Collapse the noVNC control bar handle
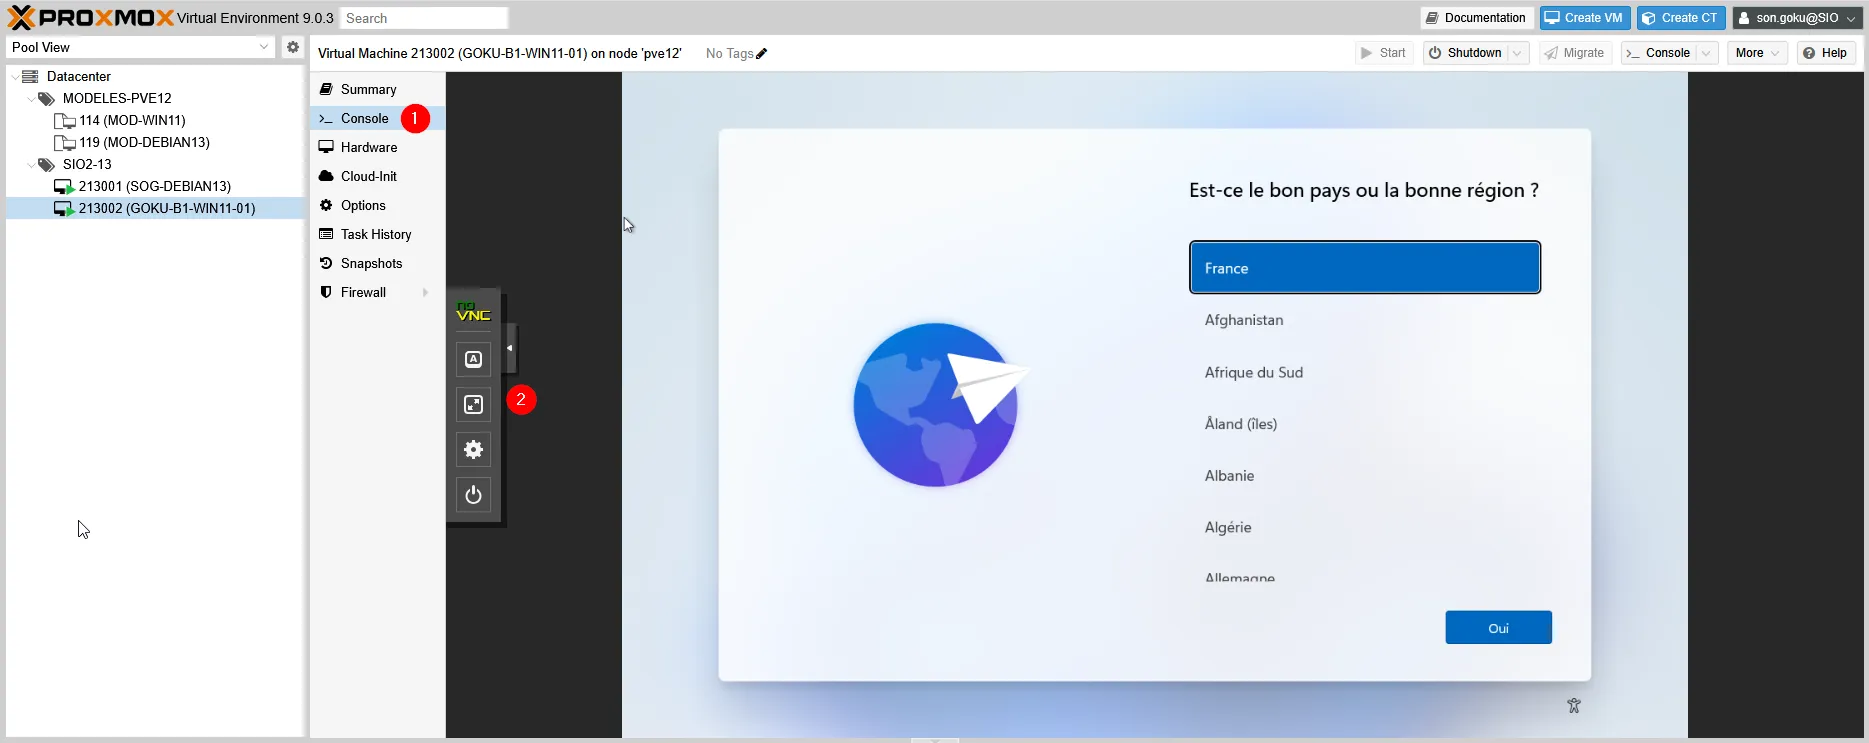The height and width of the screenshot is (743, 1869). 510,348
